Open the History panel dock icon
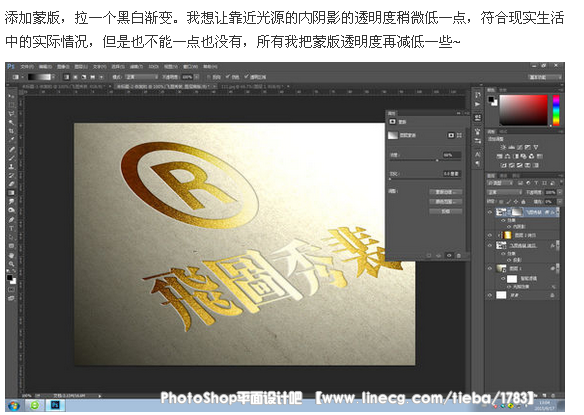 click(477, 95)
